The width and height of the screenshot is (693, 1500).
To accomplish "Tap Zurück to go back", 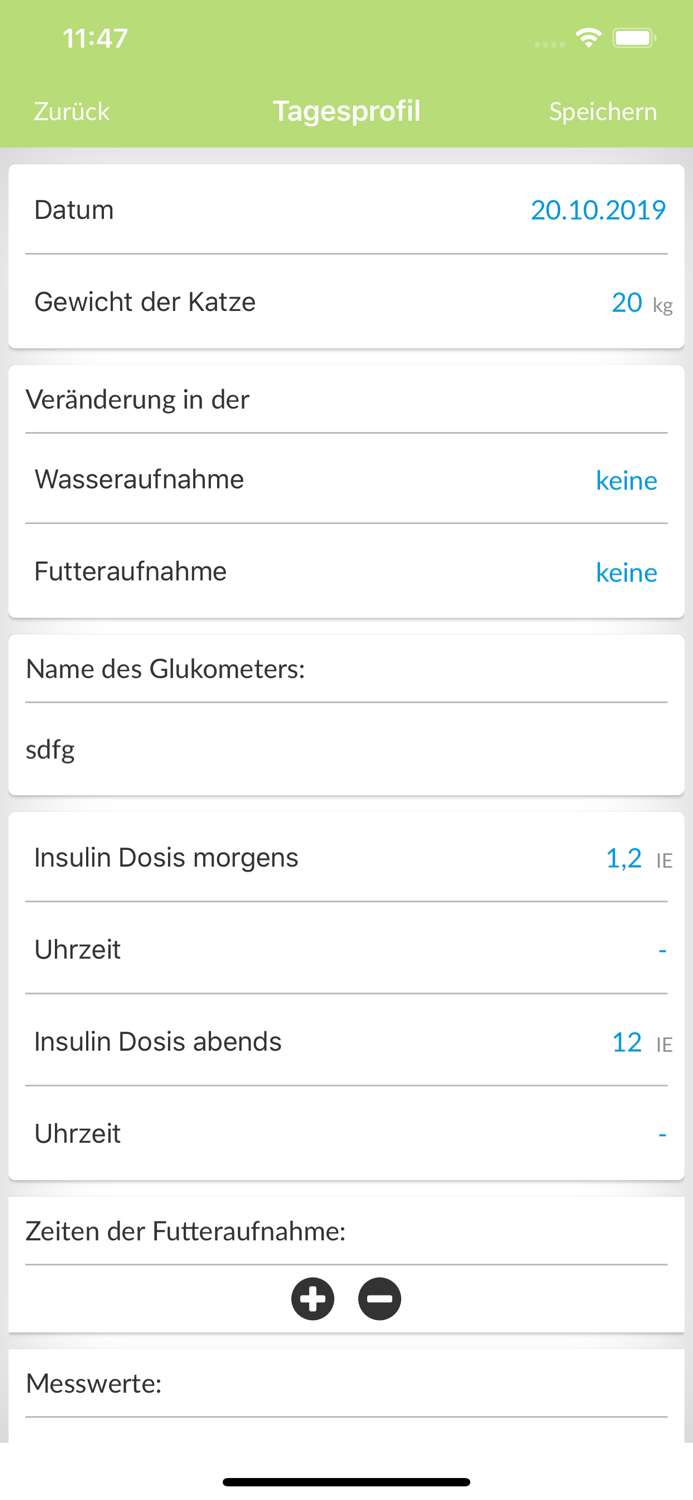I will coord(71,112).
